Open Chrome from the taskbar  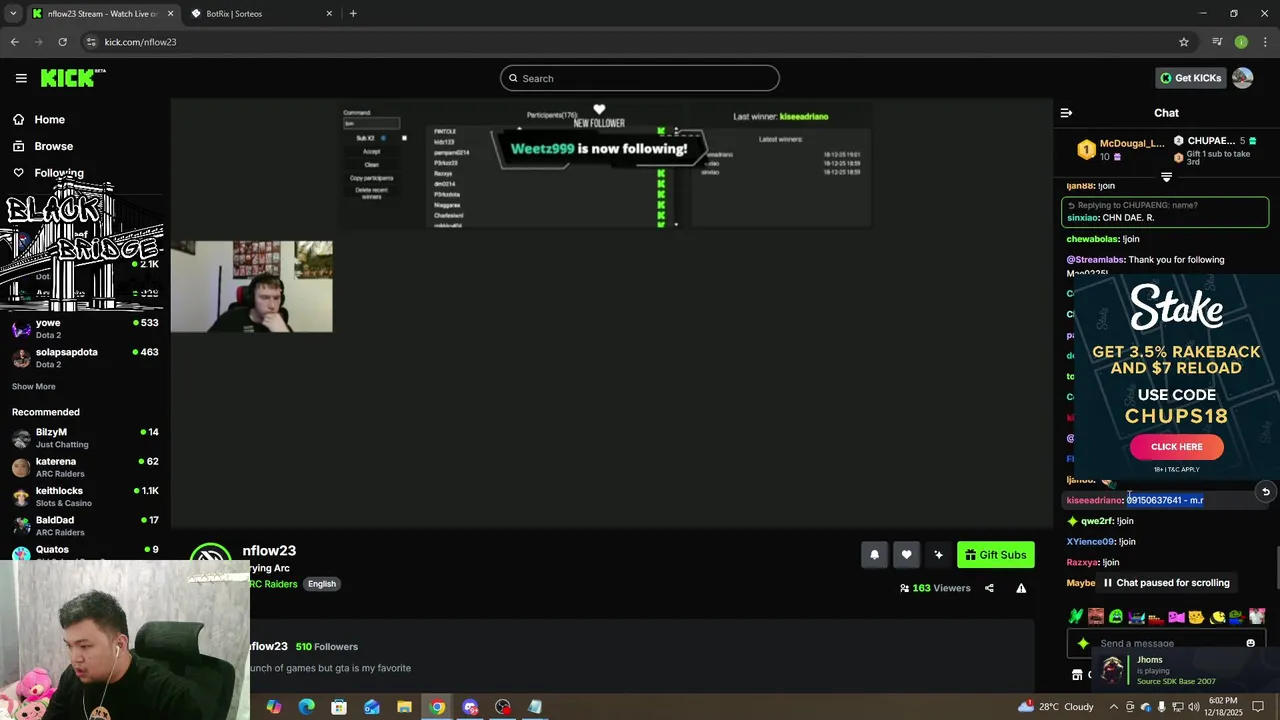click(437, 707)
